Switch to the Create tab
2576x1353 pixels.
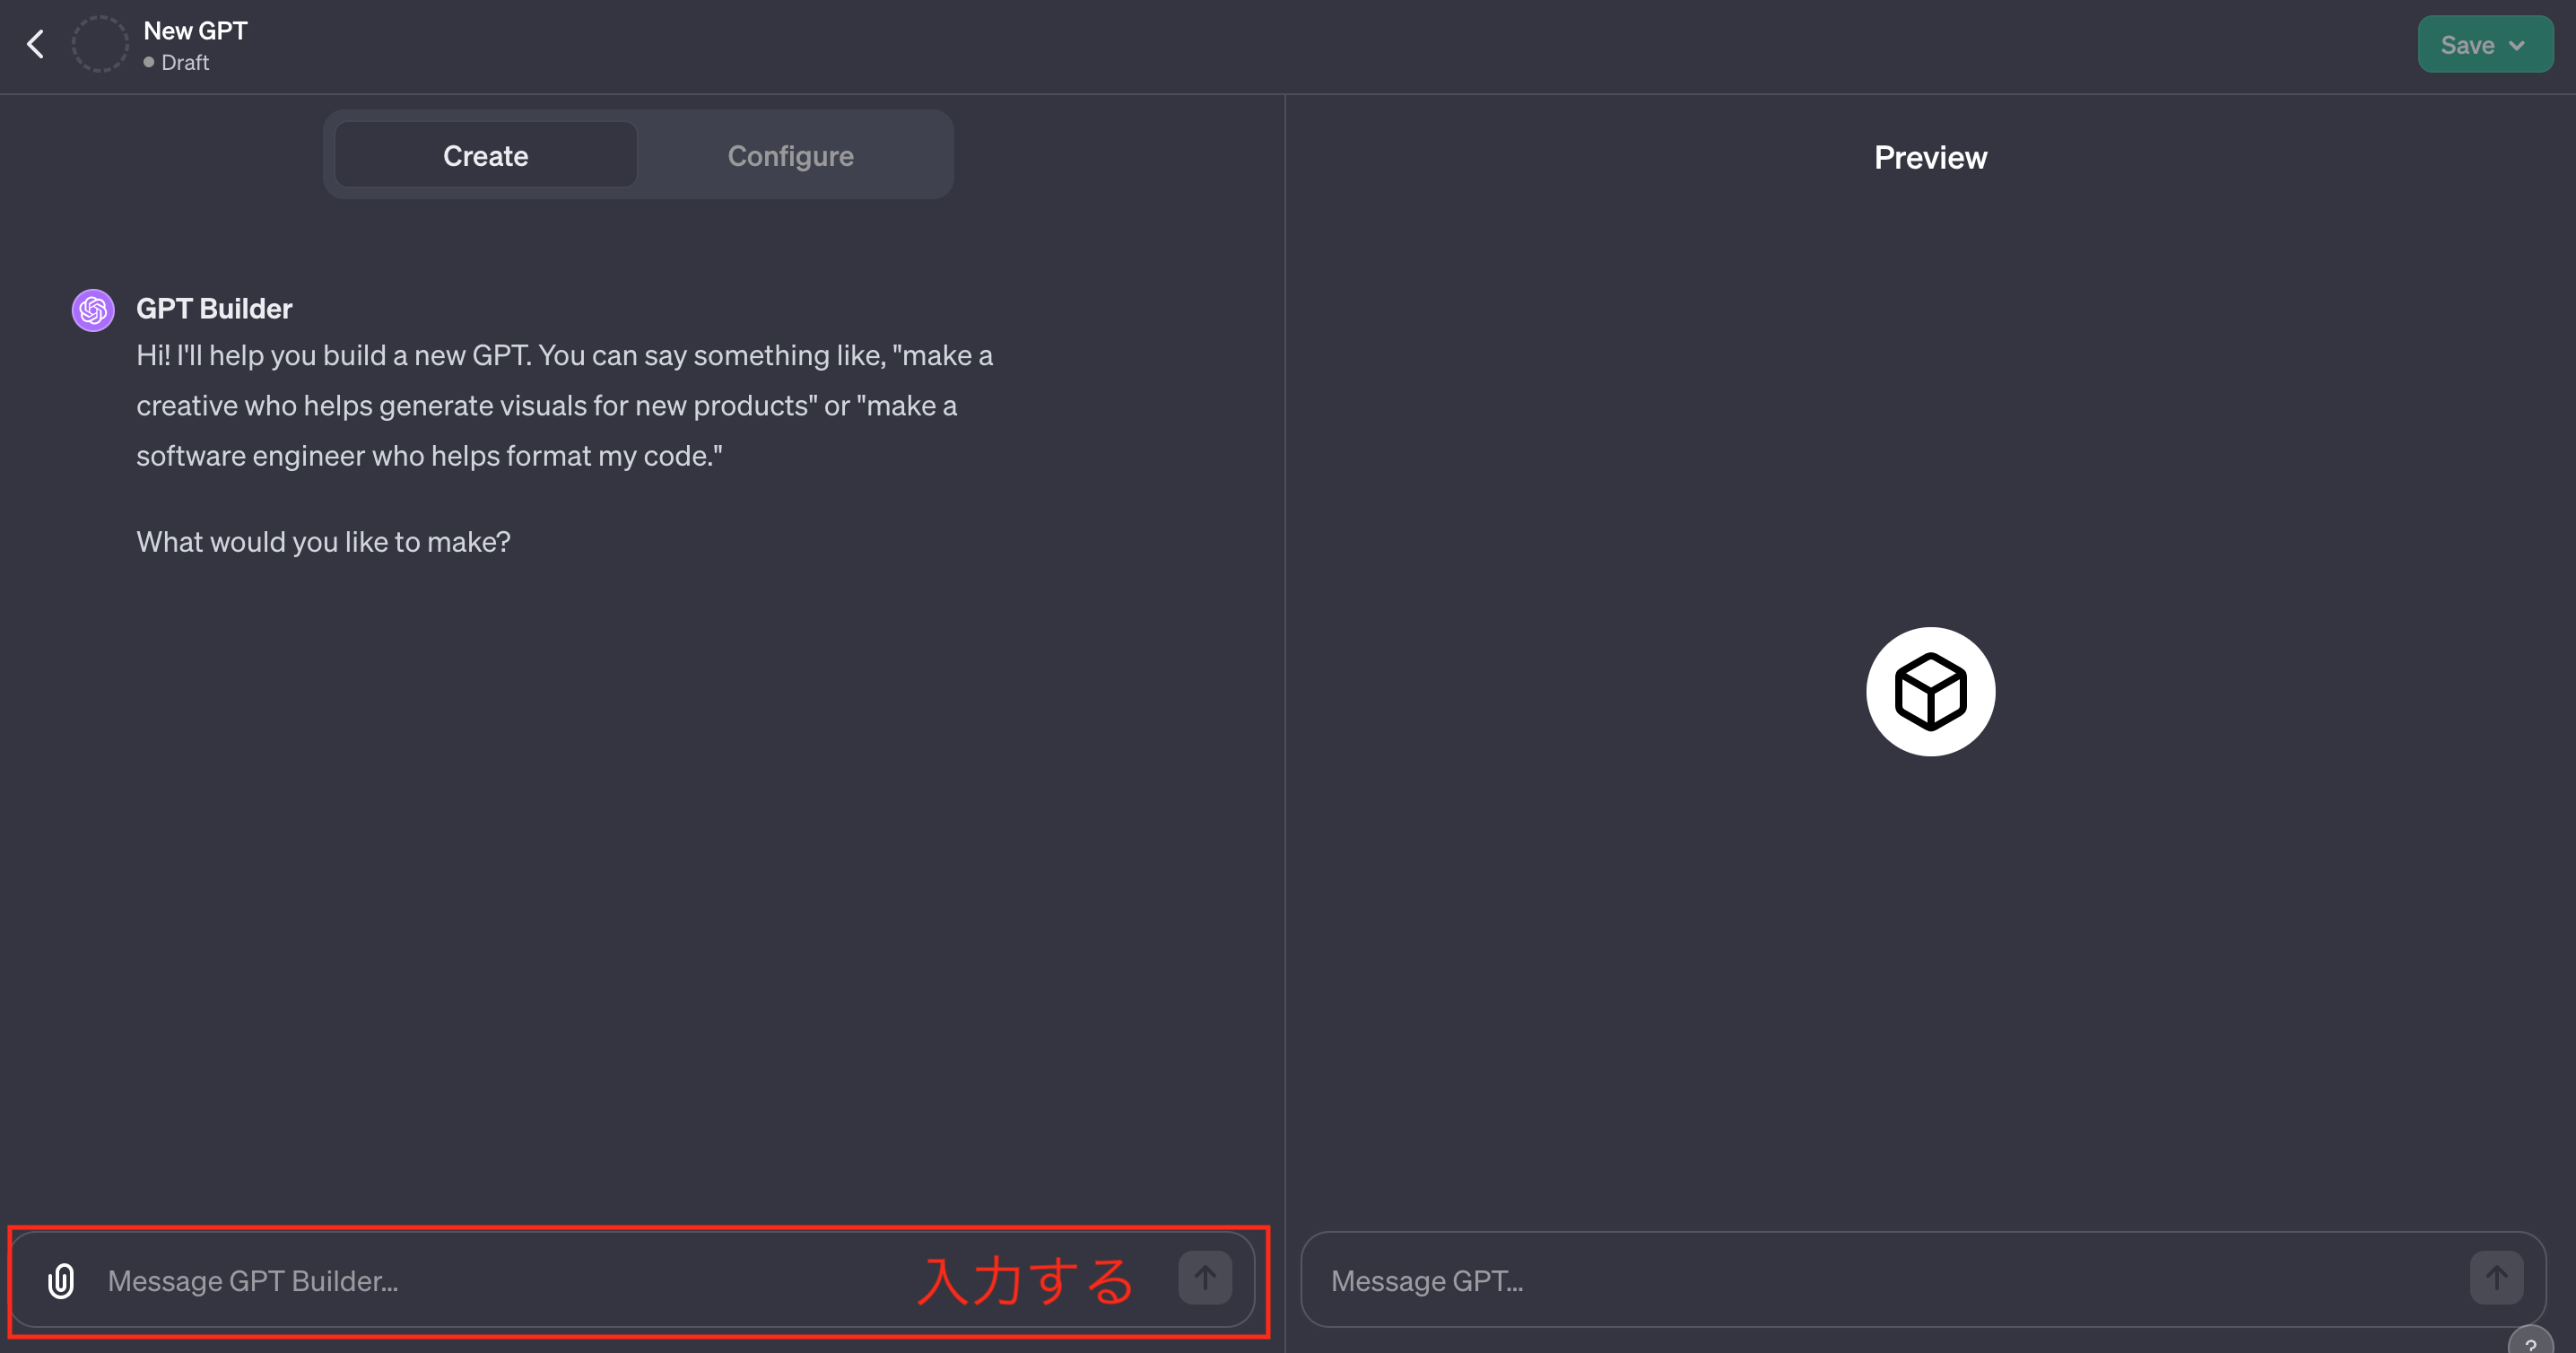(485, 155)
